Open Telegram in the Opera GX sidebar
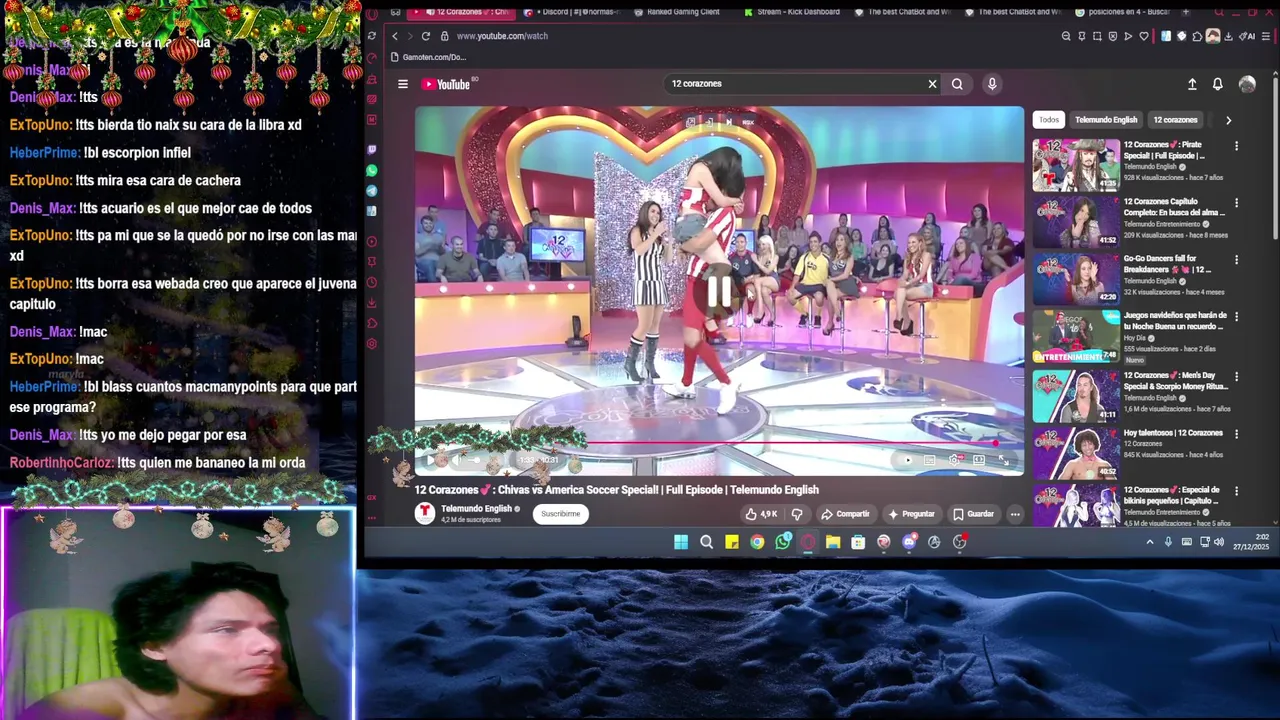 (372, 191)
